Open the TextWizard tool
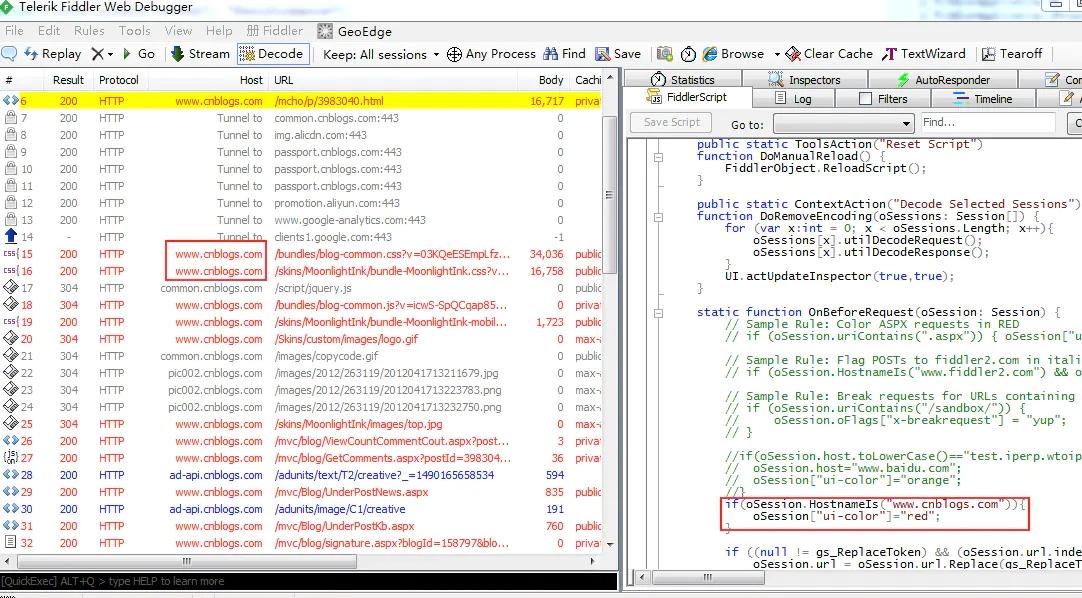 click(x=923, y=54)
